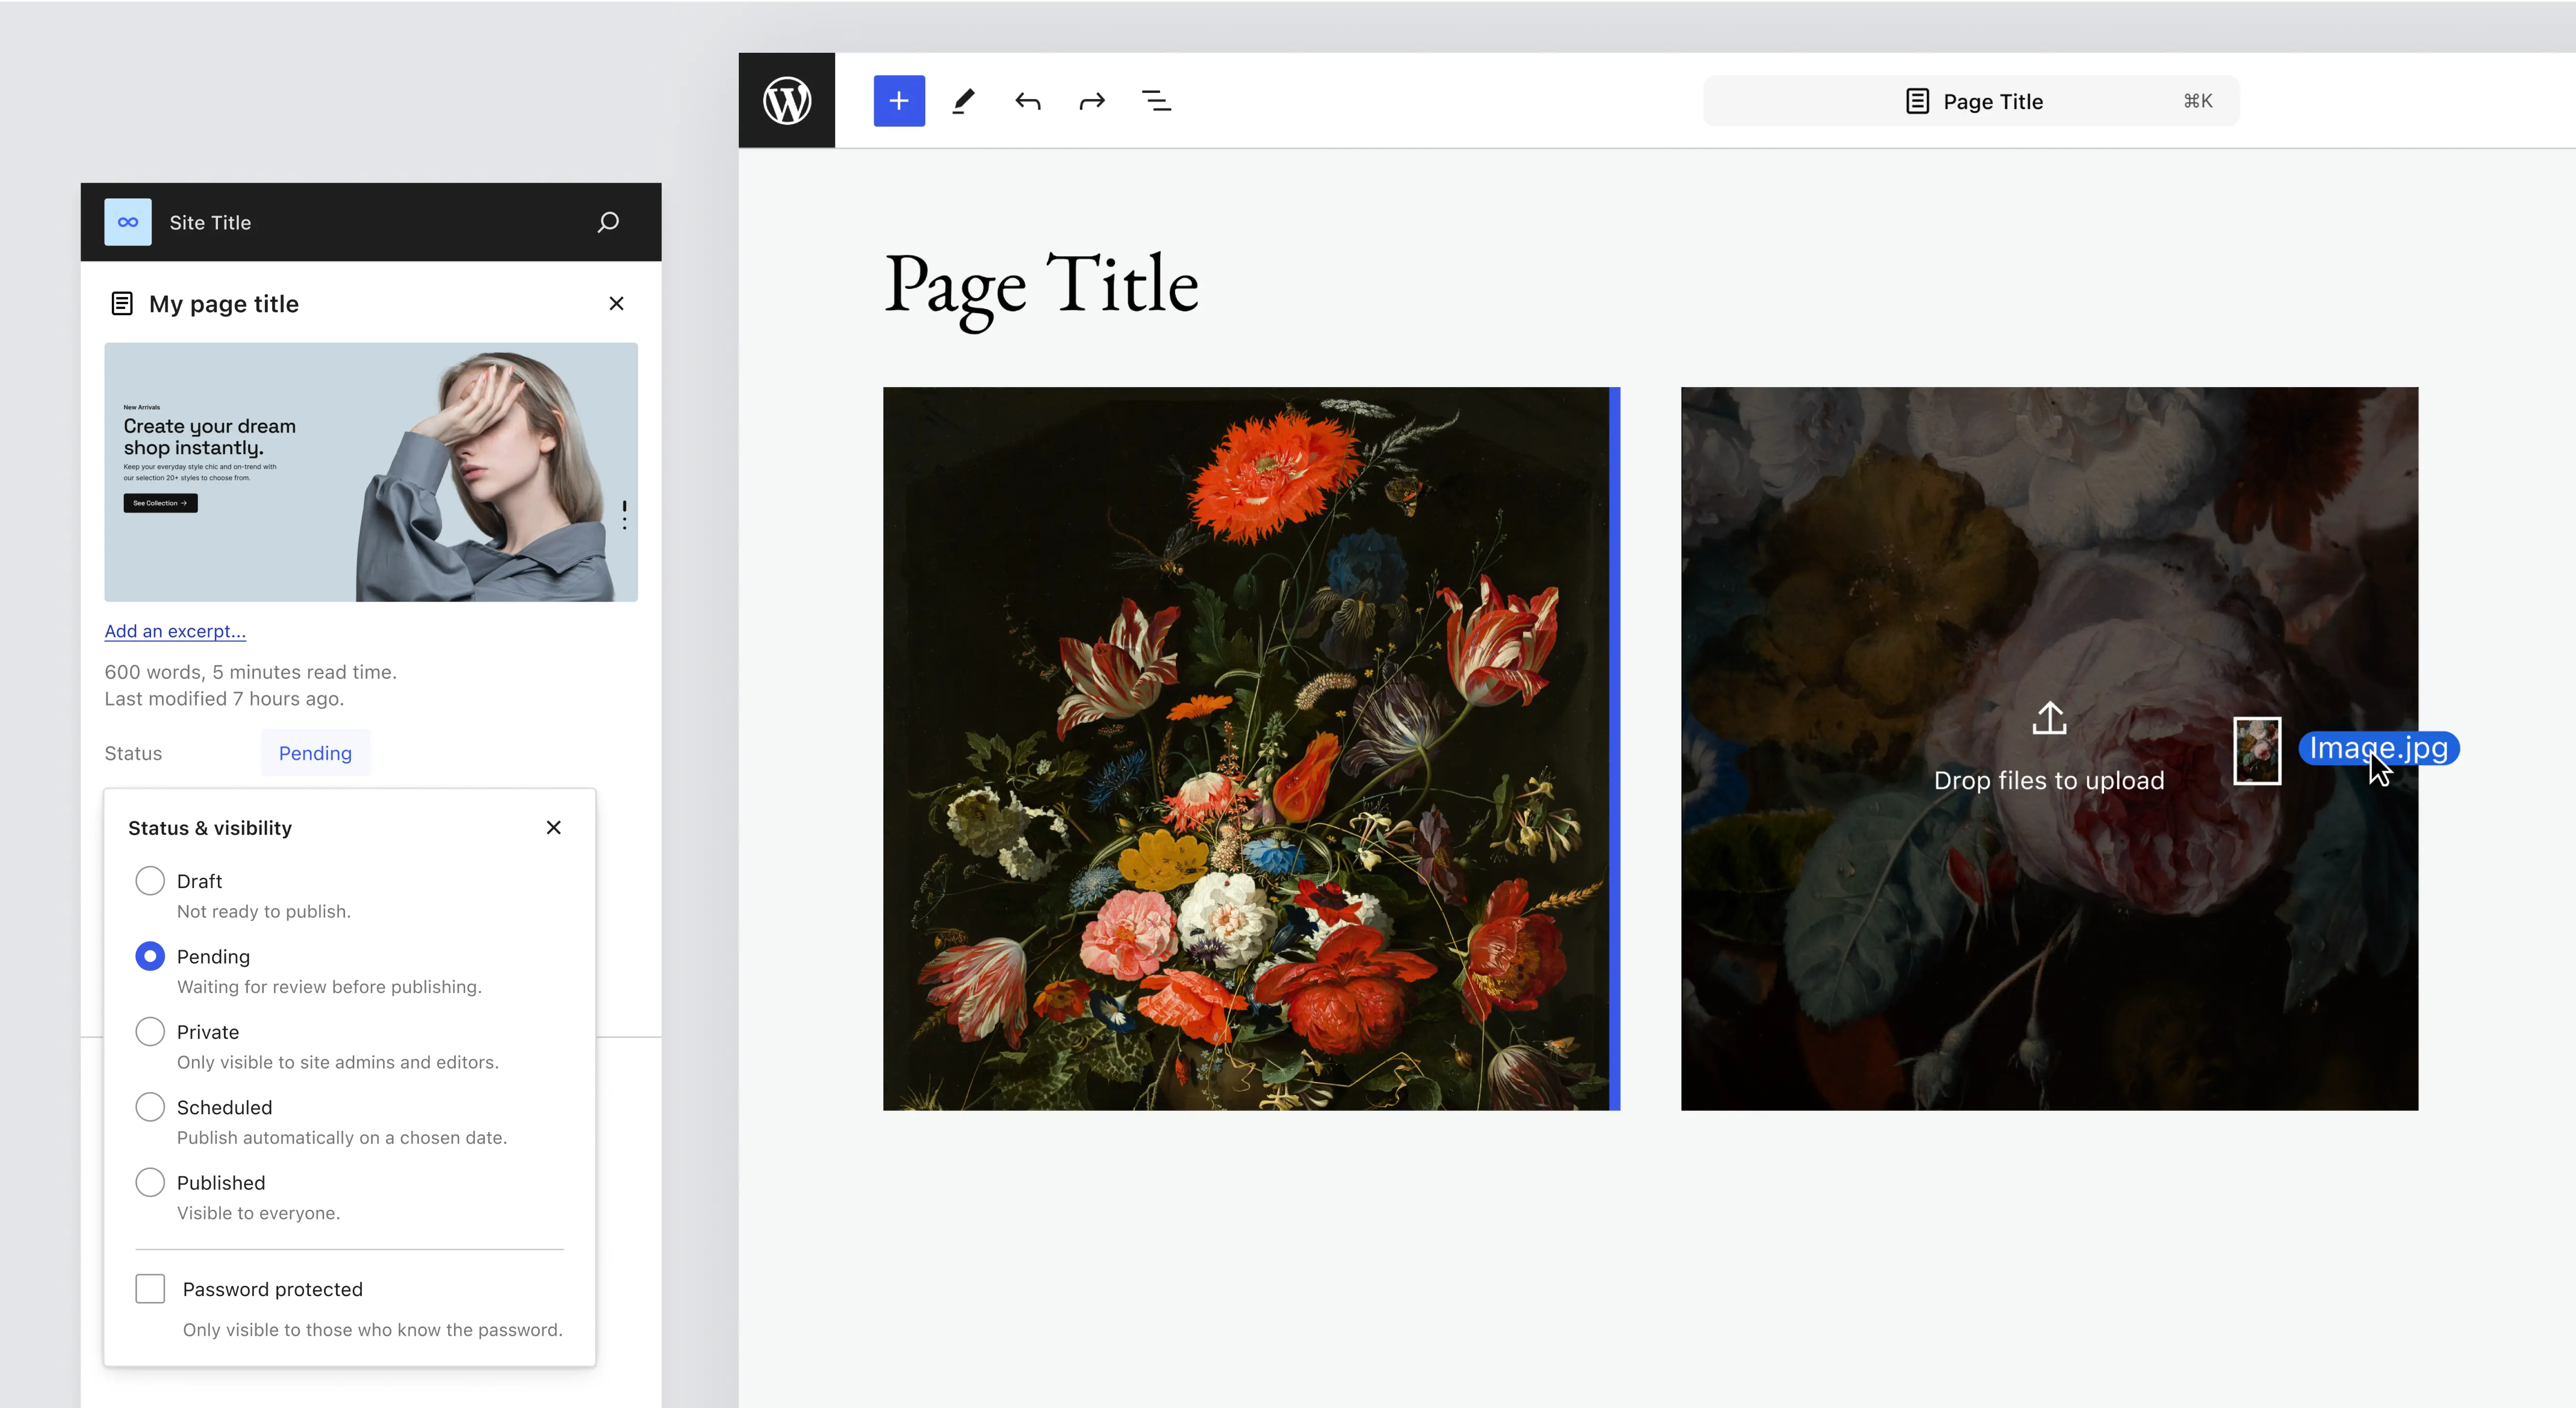Viewport: 2576px width, 1408px height.
Task: Click the search icon beside Site Title
Action: point(608,222)
